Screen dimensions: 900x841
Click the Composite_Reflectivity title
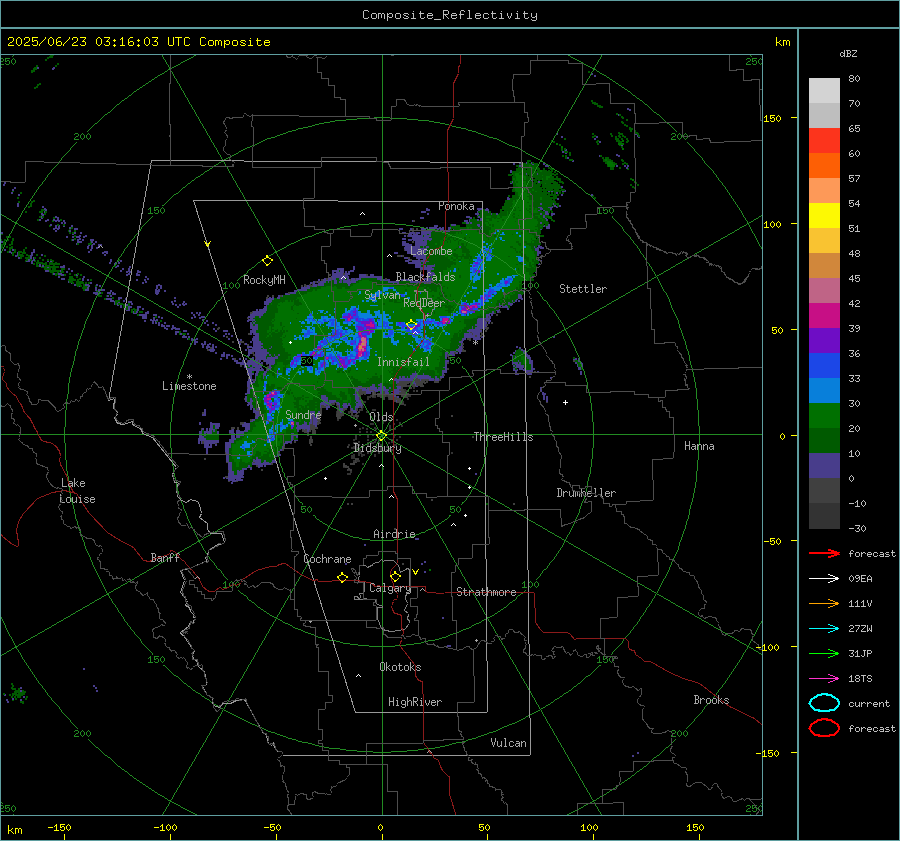click(x=450, y=15)
